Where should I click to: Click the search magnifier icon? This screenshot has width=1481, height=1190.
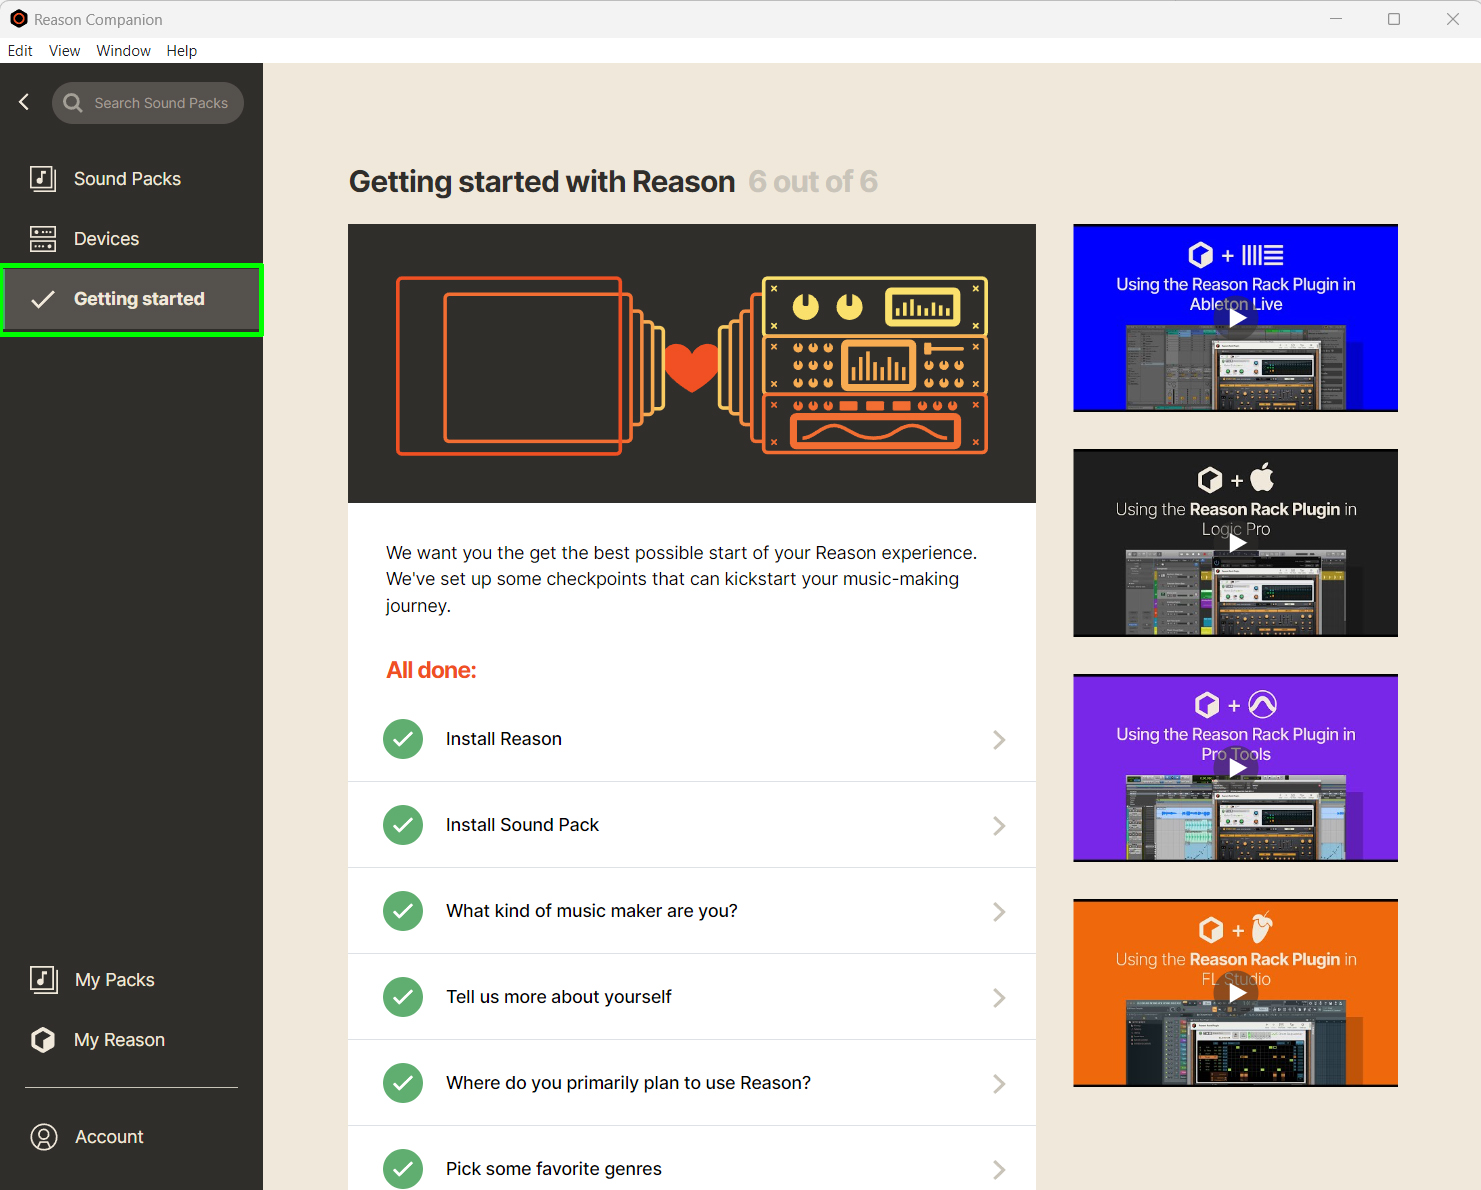[73, 103]
